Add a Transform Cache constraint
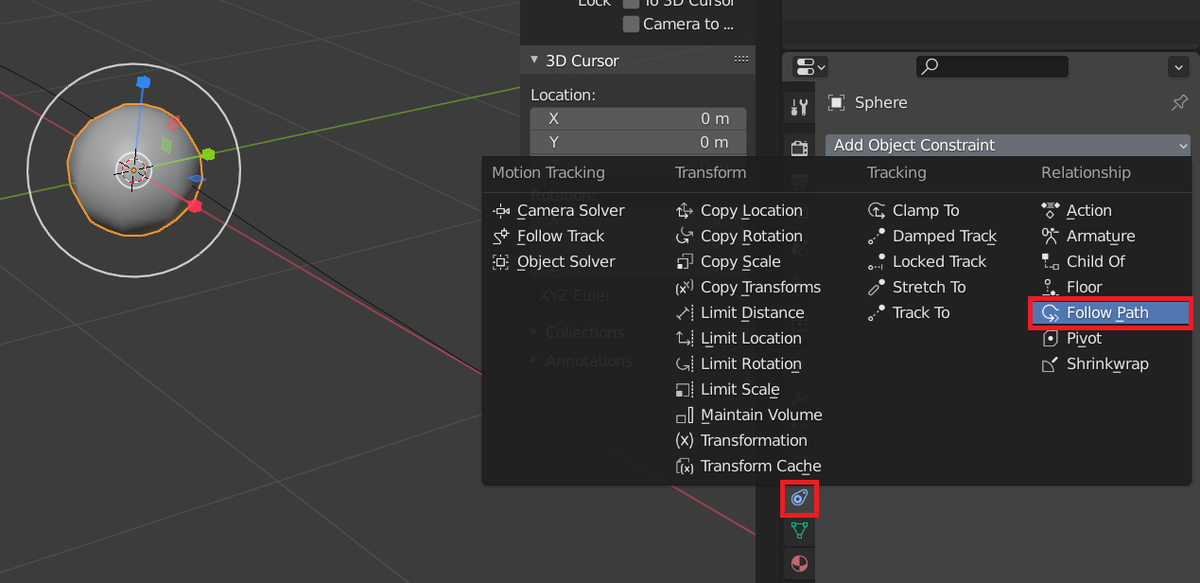 click(x=748, y=466)
